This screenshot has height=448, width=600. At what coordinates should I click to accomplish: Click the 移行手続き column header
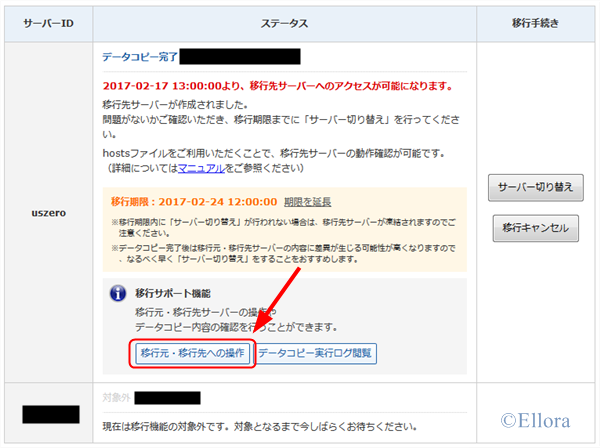pos(535,24)
